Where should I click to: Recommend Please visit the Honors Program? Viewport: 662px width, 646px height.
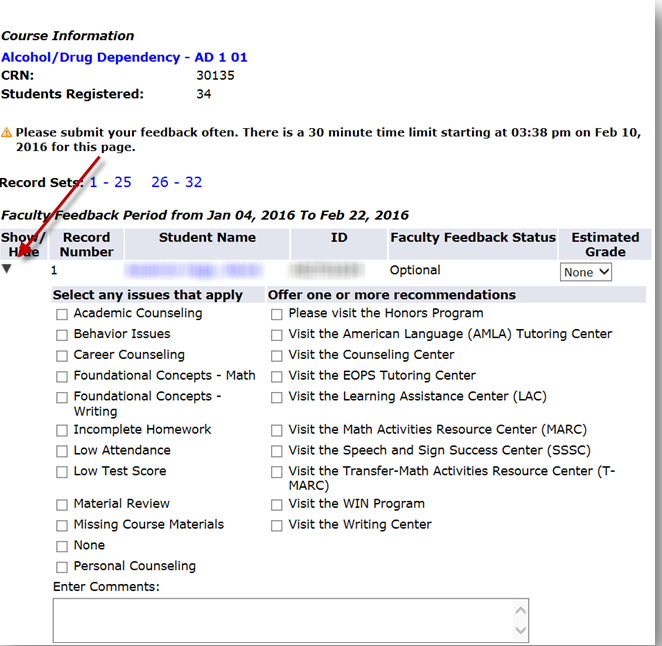click(277, 314)
